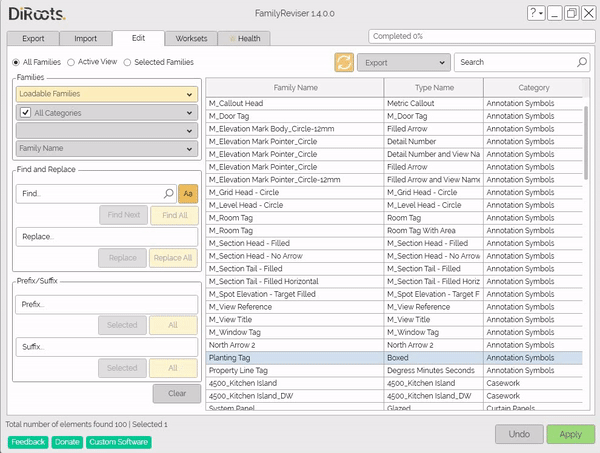Image resolution: width=600 pixels, height=453 pixels.
Task: Select the Planting Tag row
Action: pyautogui.click(x=295, y=357)
